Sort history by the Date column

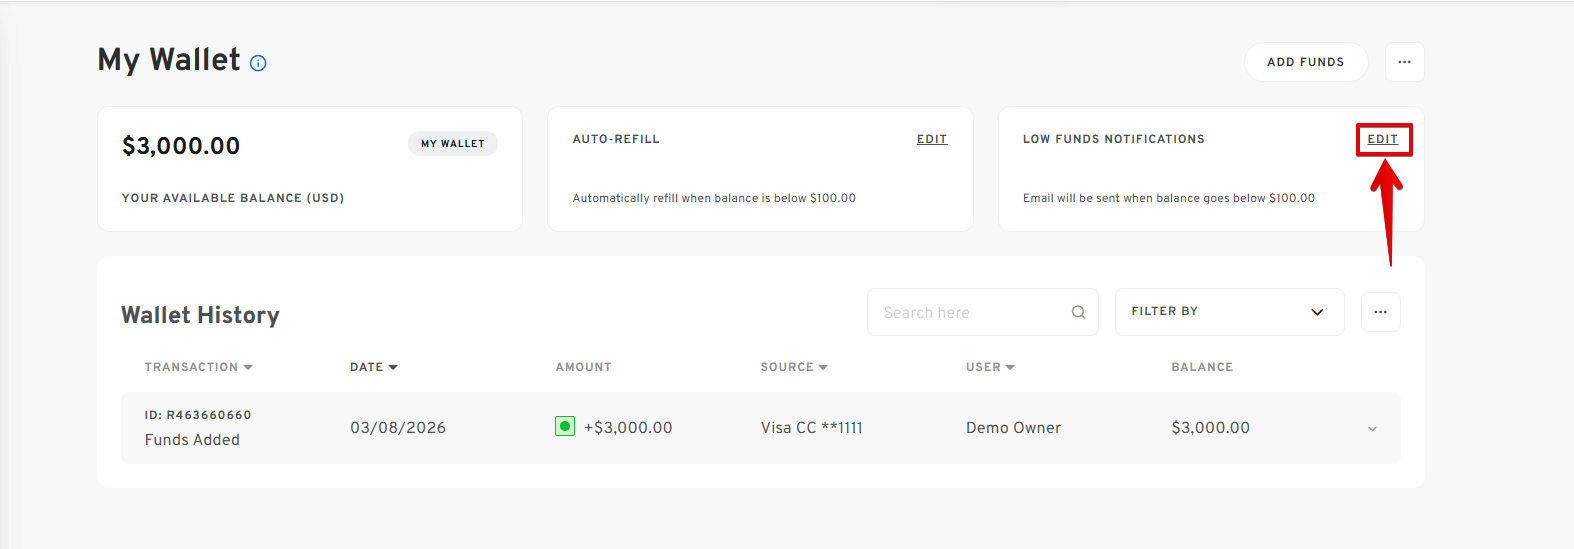pos(373,367)
